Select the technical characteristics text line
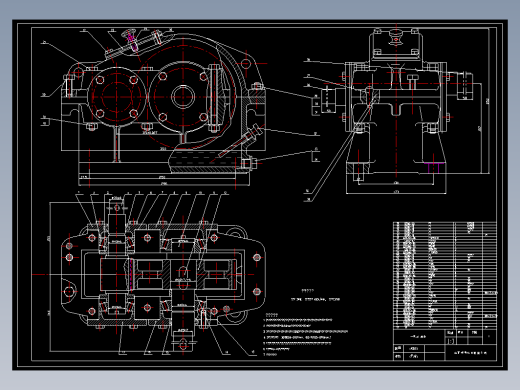Image resolution: width=520 pixels, height=390 pixels. (x=315, y=299)
